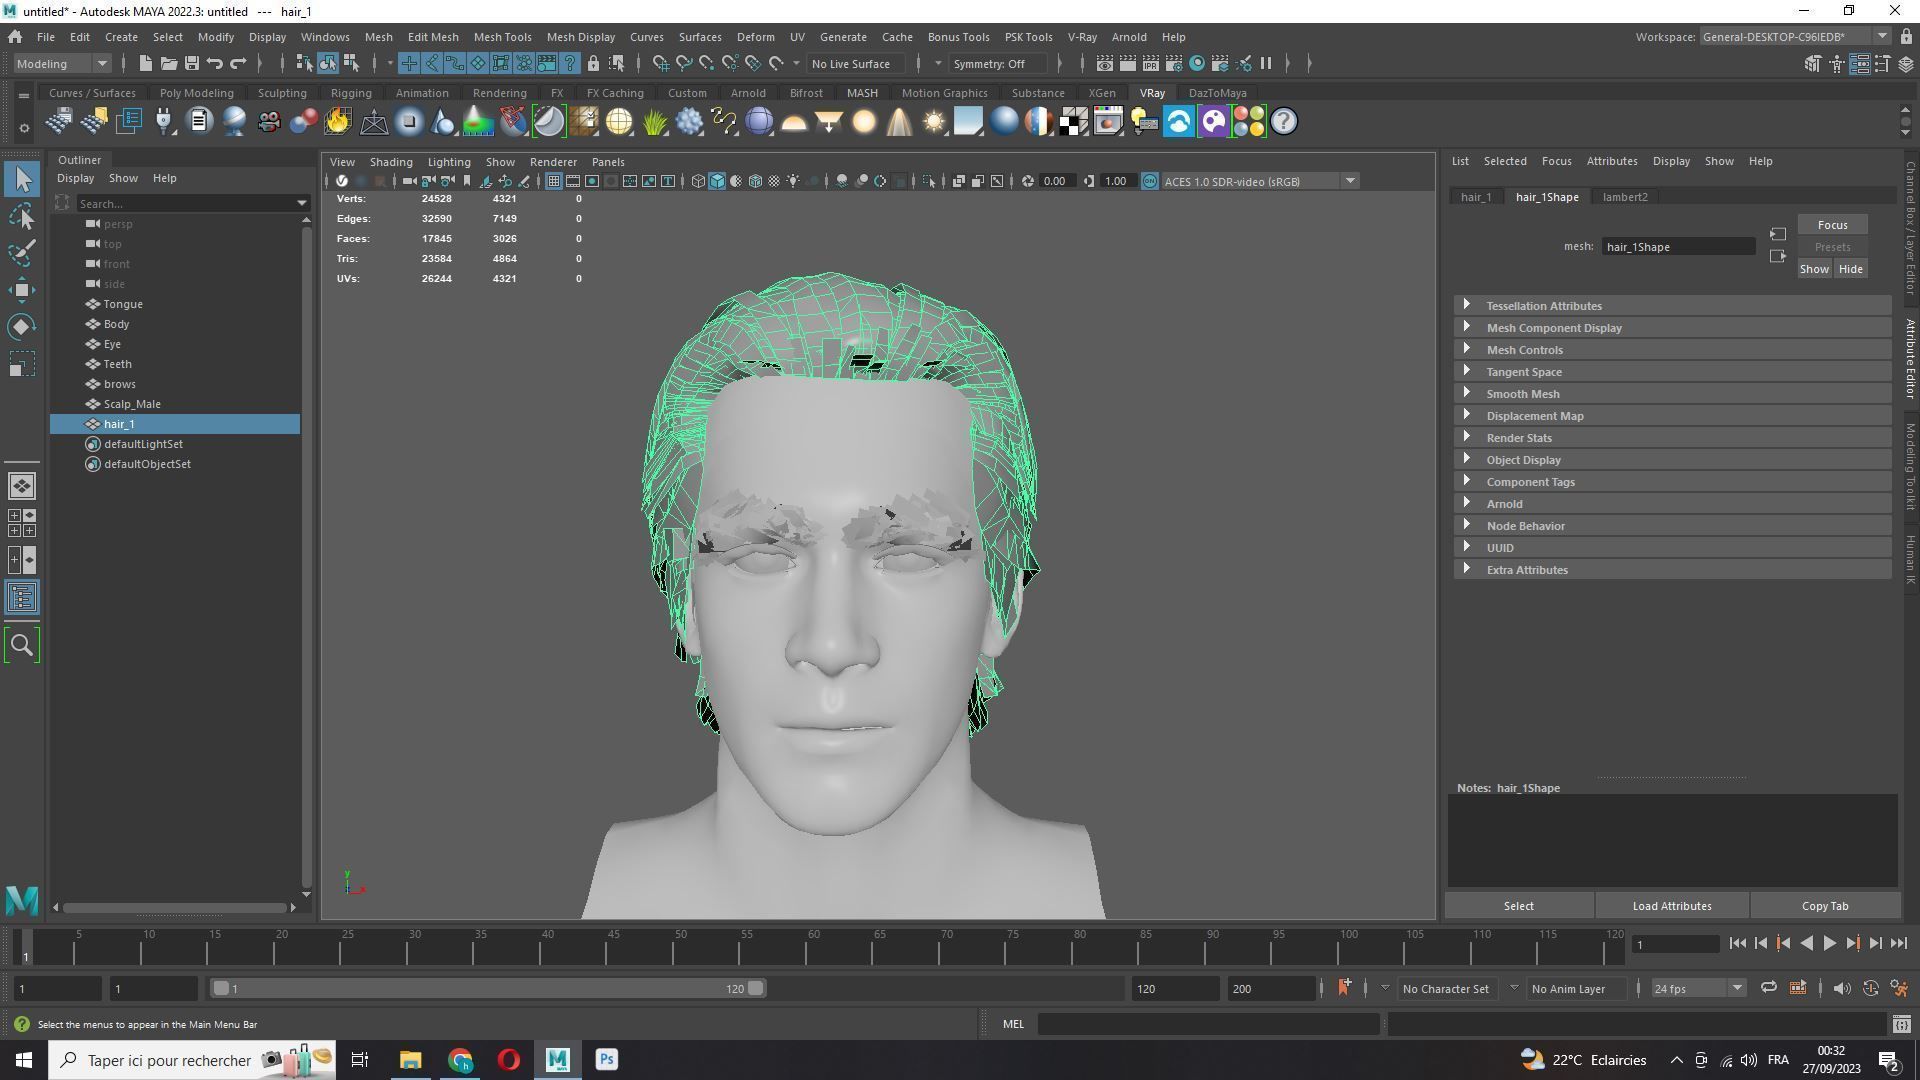Click the Show button in Attribute Editor
Screen dimensions: 1920x1080
pyautogui.click(x=1814, y=269)
